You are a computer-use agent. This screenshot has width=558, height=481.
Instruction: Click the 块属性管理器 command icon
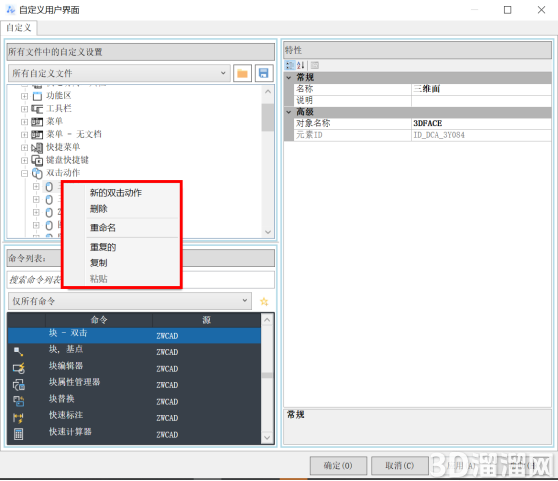point(19,385)
